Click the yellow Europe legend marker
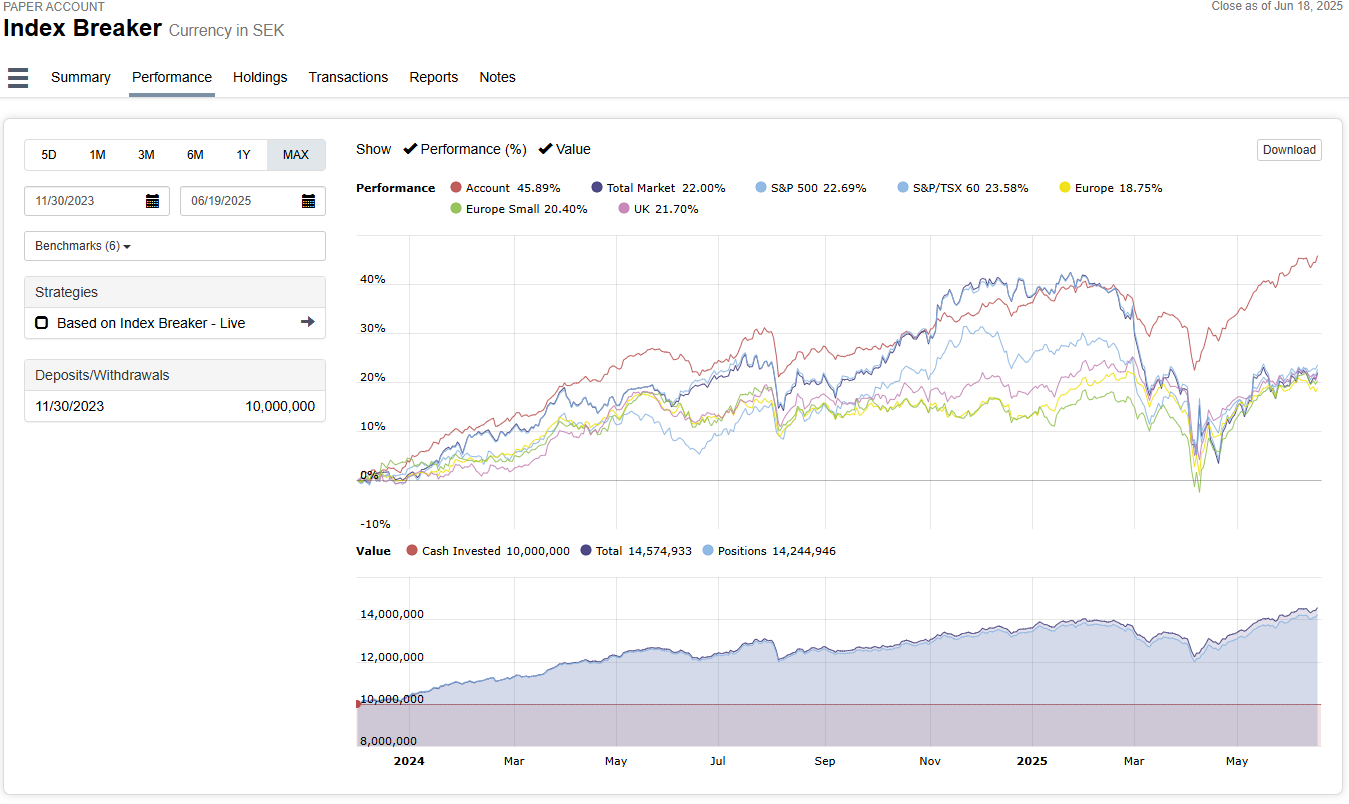Viewport: 1349px width, 804px height. point(1065,188)
